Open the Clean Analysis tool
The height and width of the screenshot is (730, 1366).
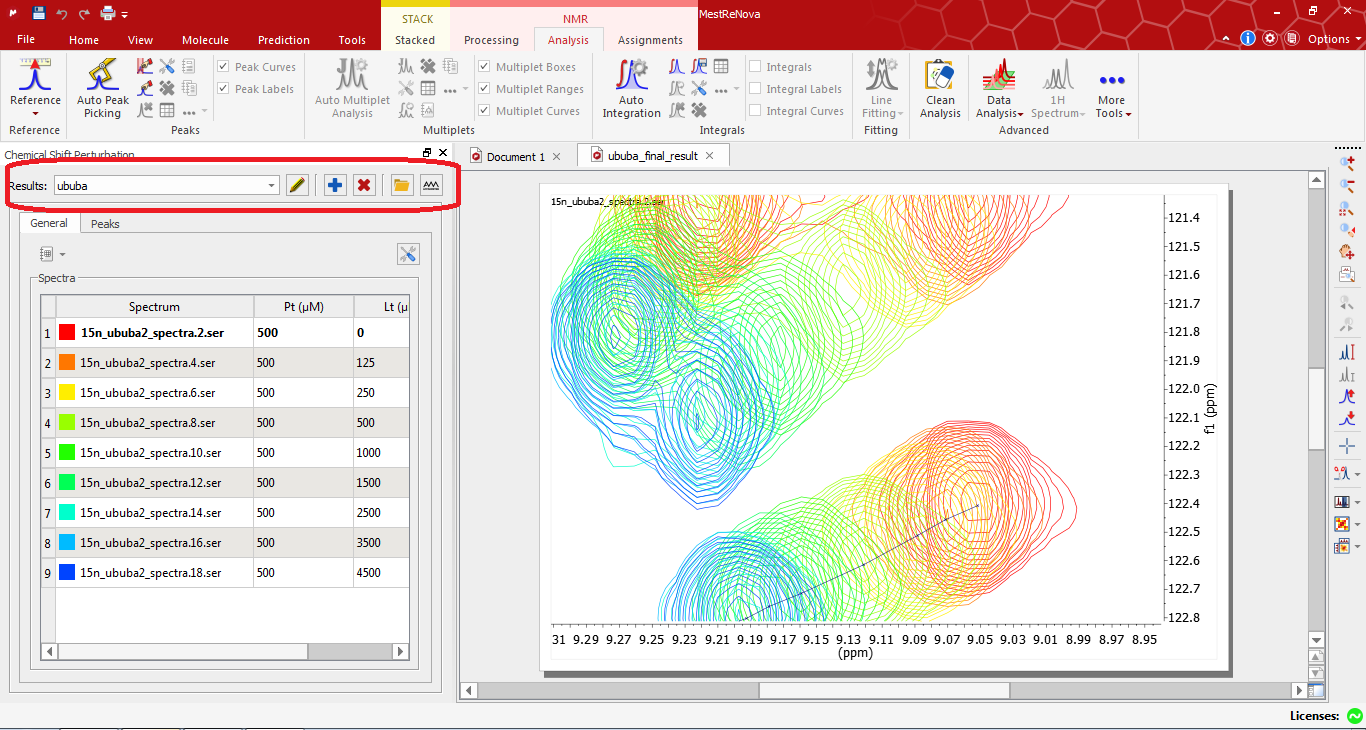940,88
